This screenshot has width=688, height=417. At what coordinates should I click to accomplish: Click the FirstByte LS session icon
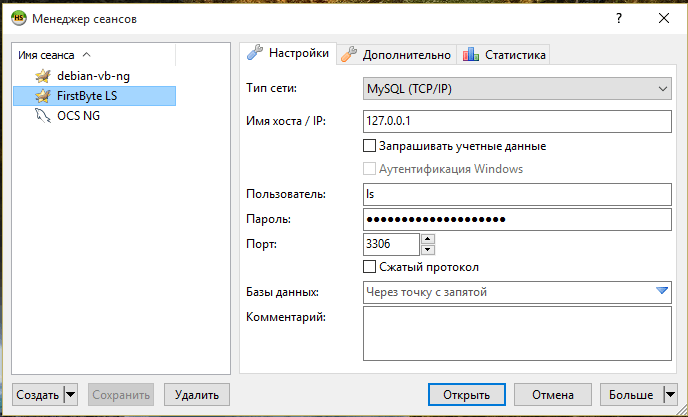click(42, 96)
